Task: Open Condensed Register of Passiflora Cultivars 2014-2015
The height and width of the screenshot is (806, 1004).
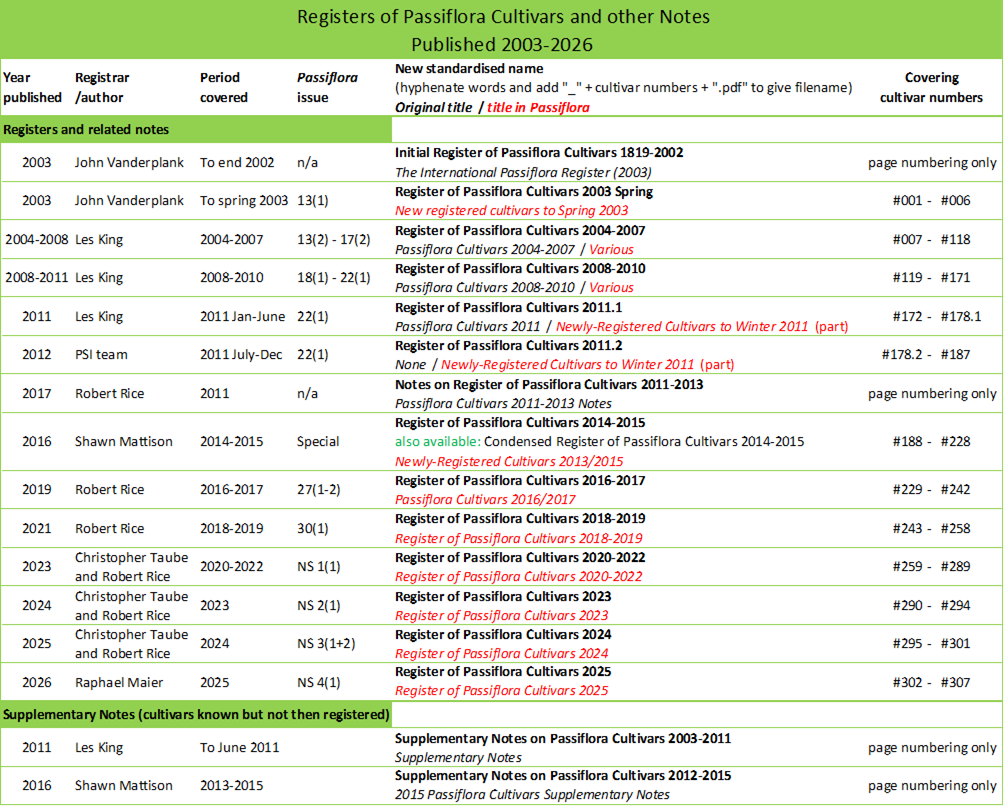Action: 644,442
